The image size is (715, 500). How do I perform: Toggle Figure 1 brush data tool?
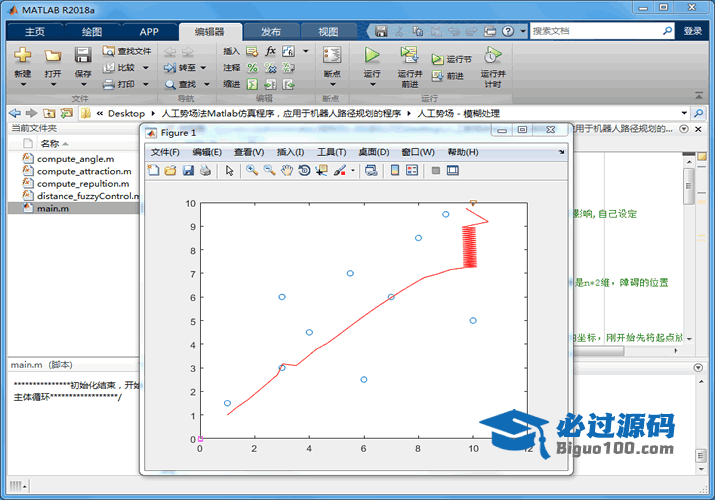[x=340, y=170]
